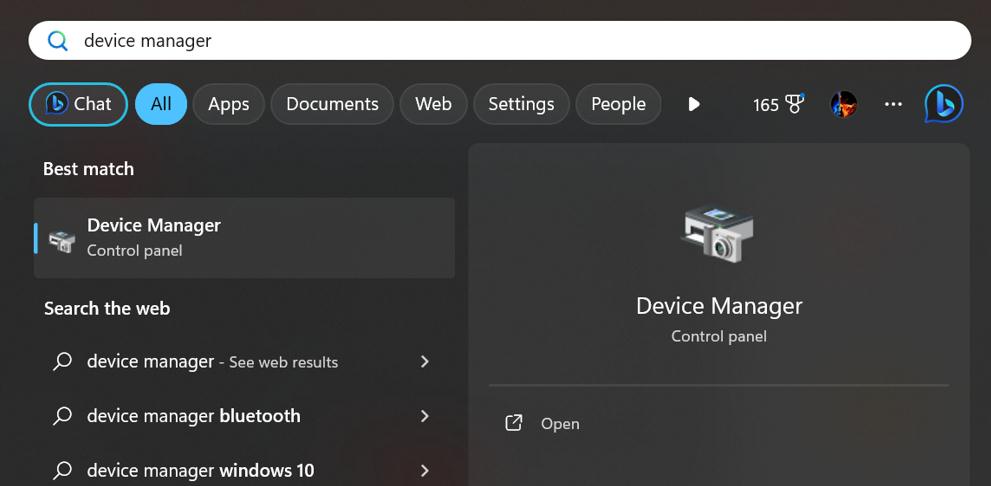Select the All filter tab

pos(161,104)
